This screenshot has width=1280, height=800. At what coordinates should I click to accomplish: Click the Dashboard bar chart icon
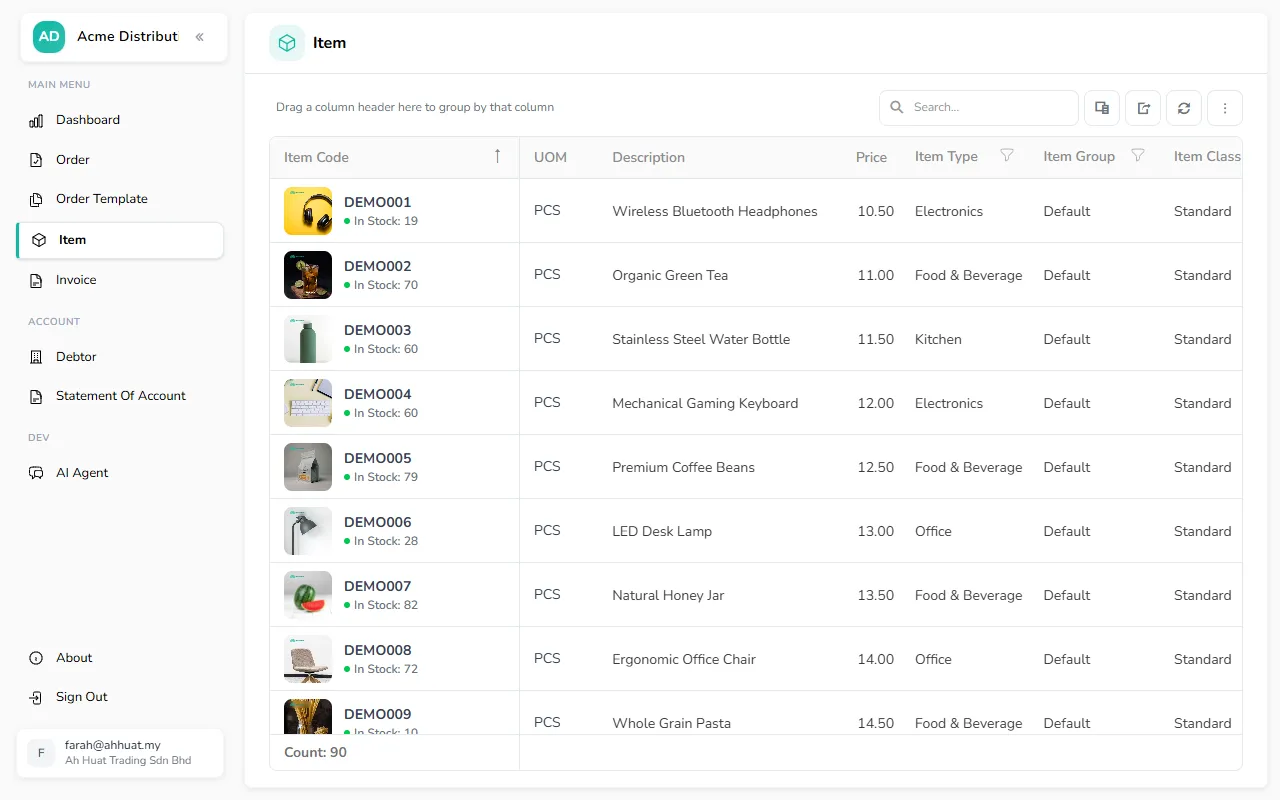(36, 121)
